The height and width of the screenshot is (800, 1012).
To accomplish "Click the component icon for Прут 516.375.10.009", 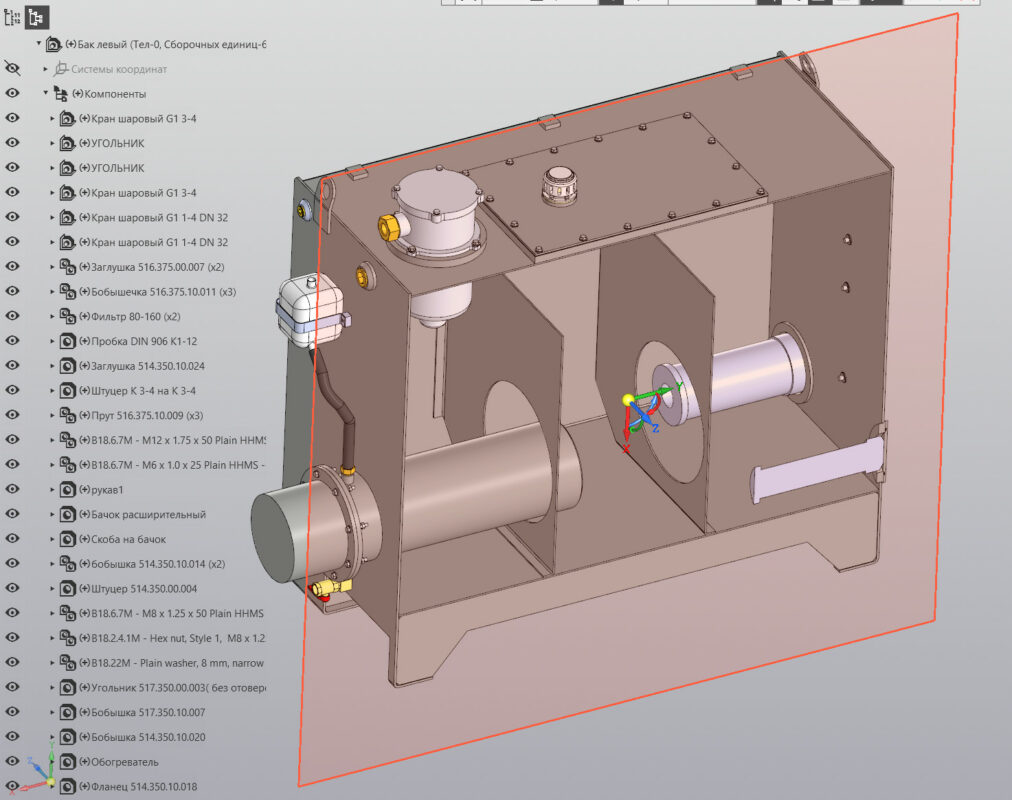I will coord(68,415).
